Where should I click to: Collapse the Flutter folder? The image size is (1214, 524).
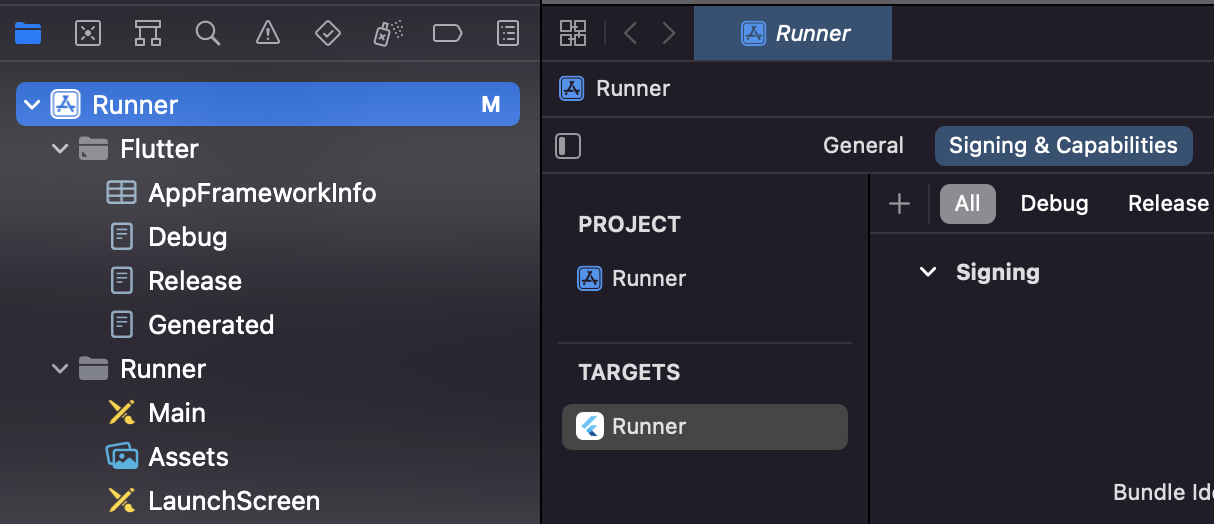tap(60, 149)
